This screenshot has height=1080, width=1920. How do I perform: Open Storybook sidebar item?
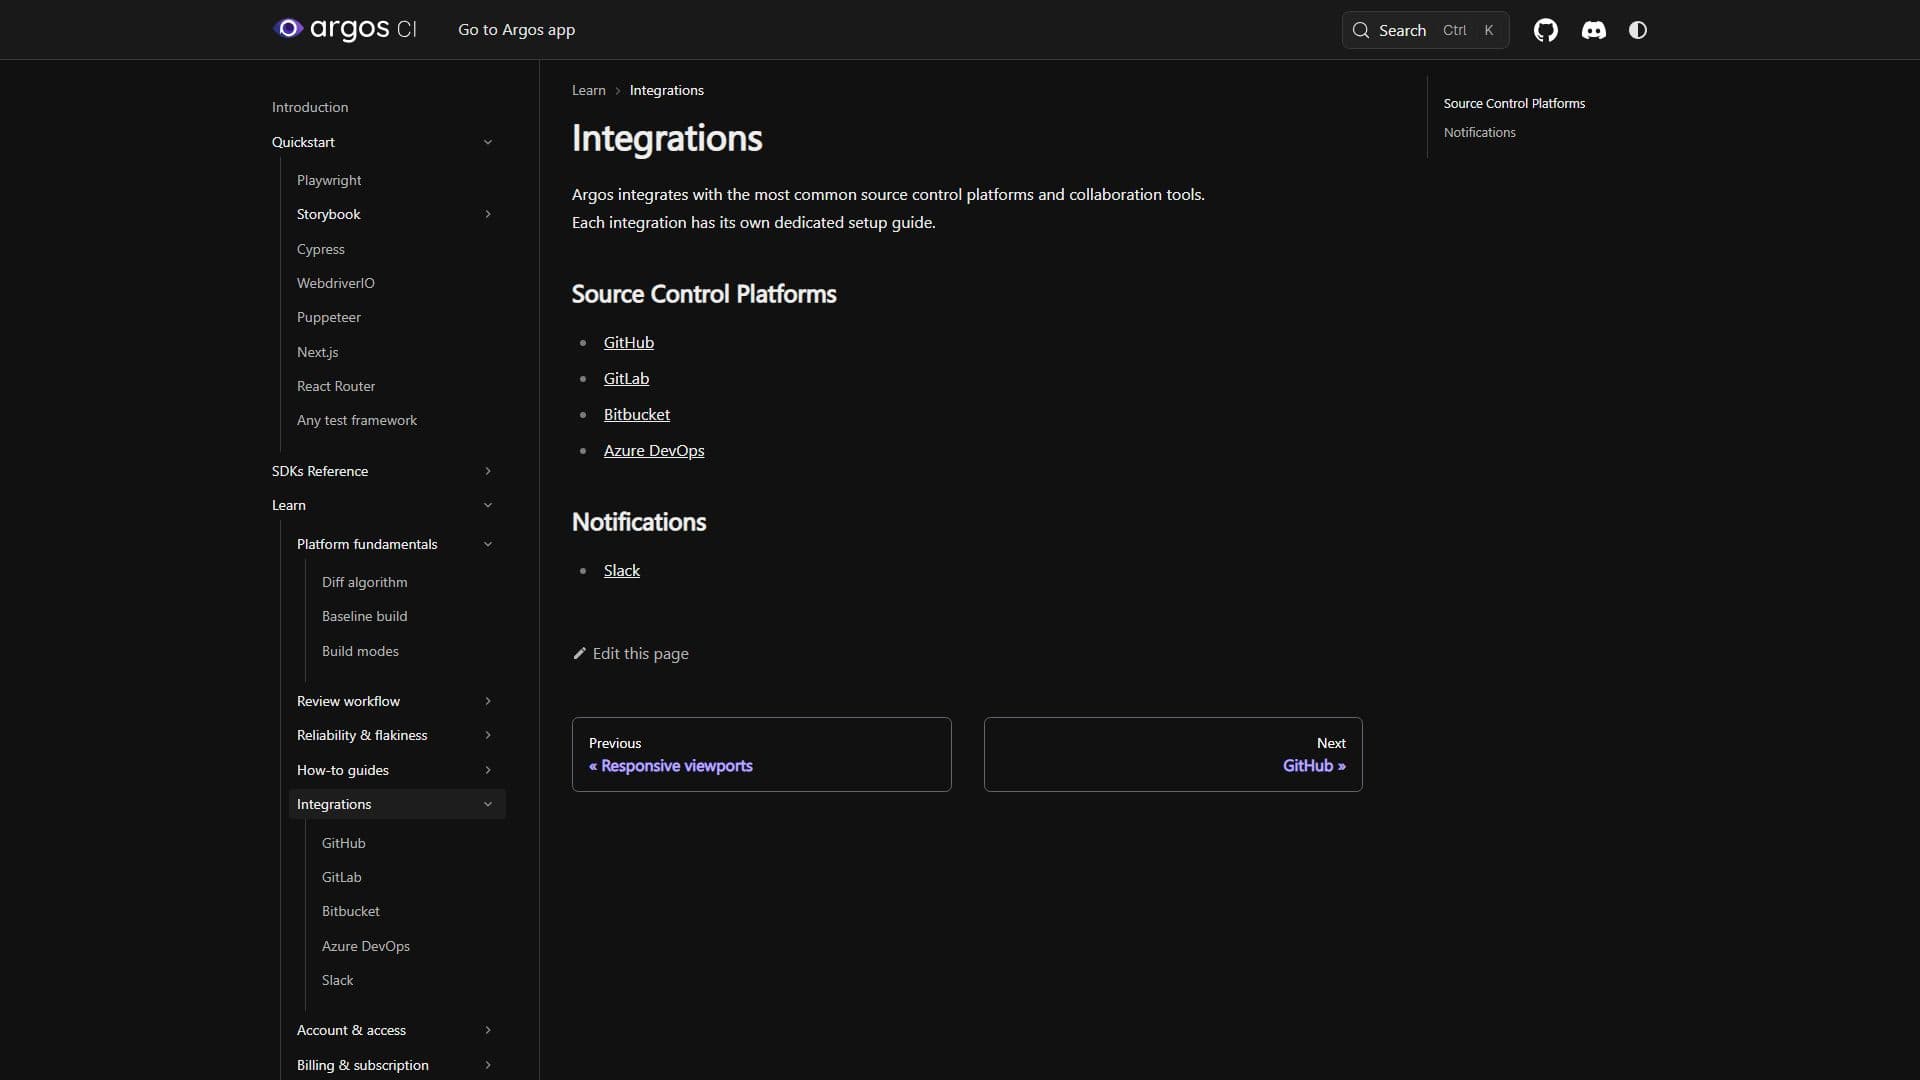(328, 214)
